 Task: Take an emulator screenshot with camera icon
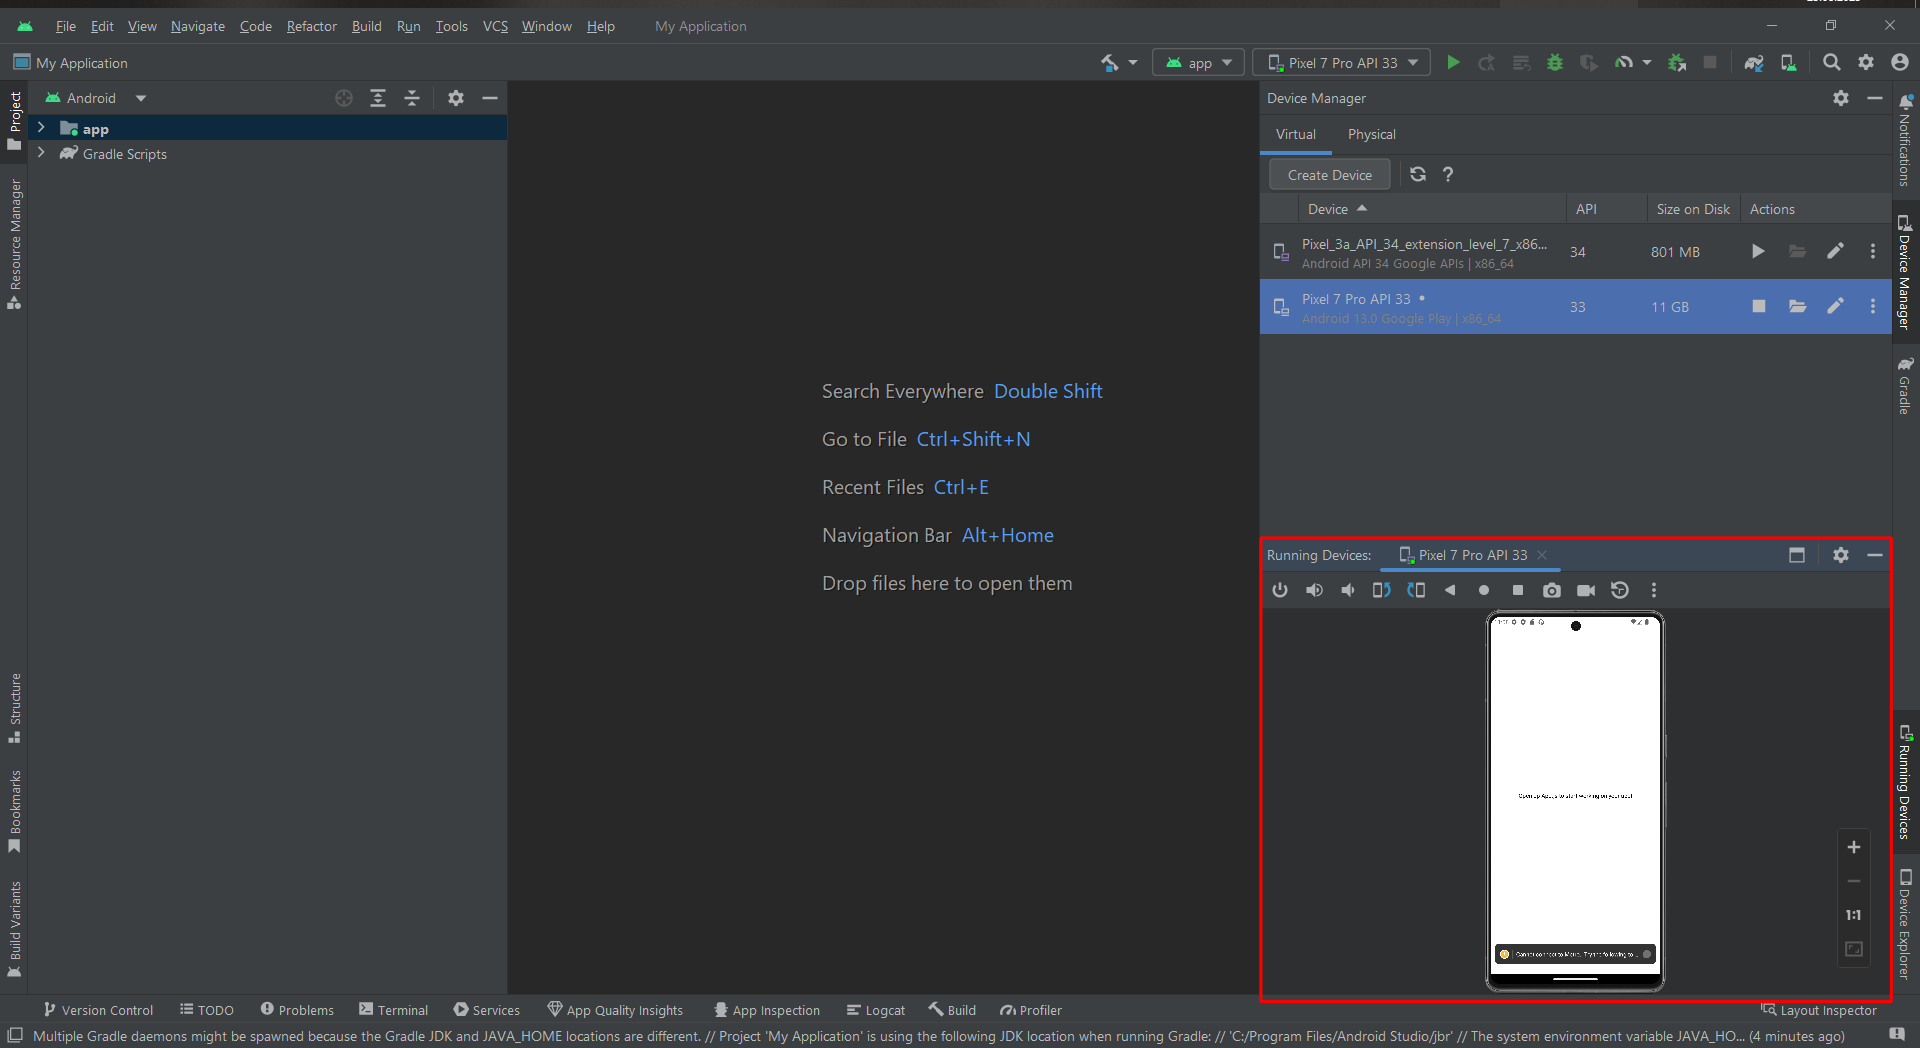(1551, 590)
